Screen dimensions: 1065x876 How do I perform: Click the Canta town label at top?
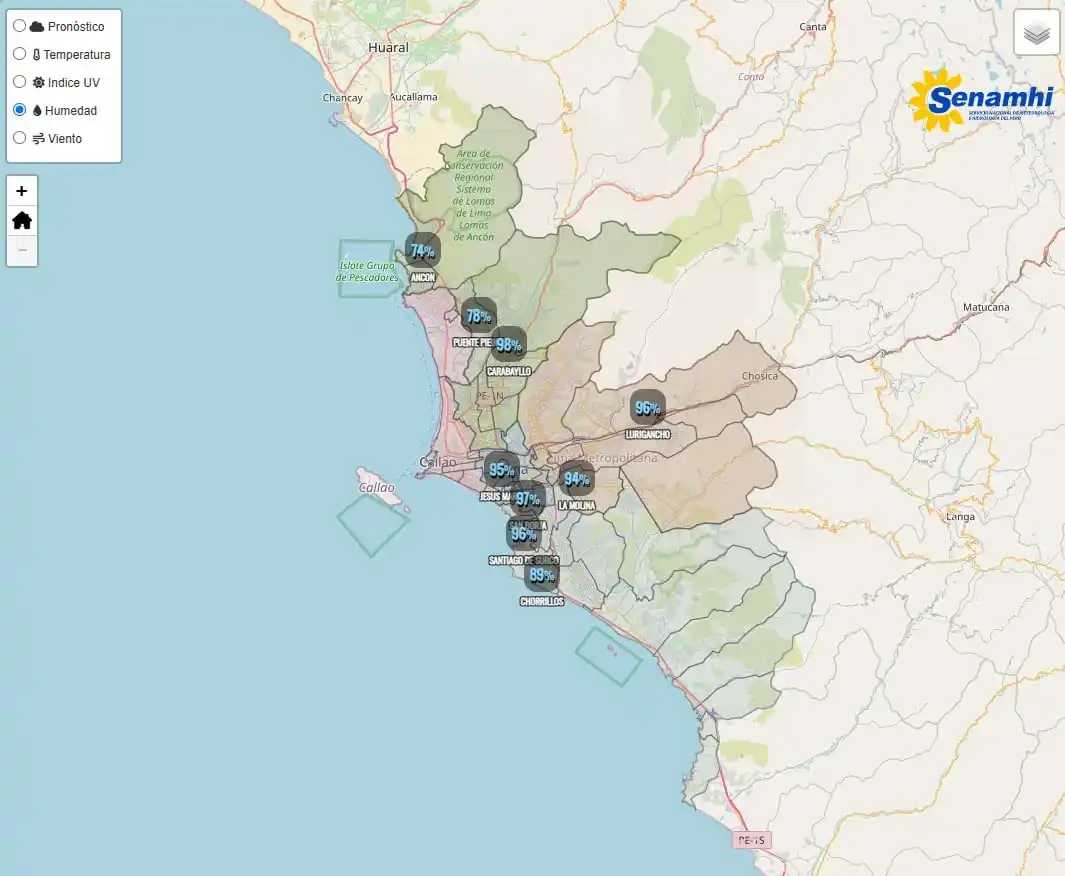[813, 26]
